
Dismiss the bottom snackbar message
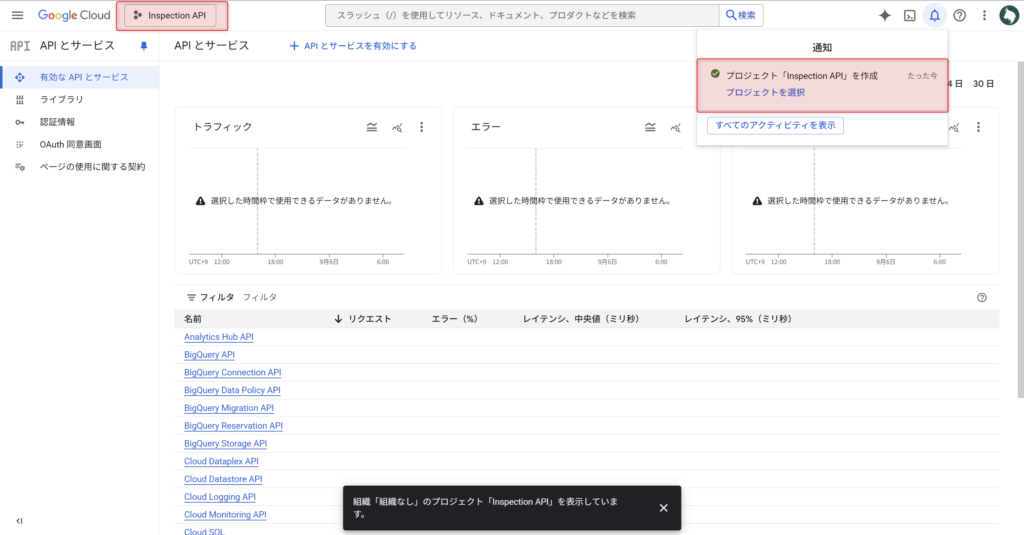point(663,508)
